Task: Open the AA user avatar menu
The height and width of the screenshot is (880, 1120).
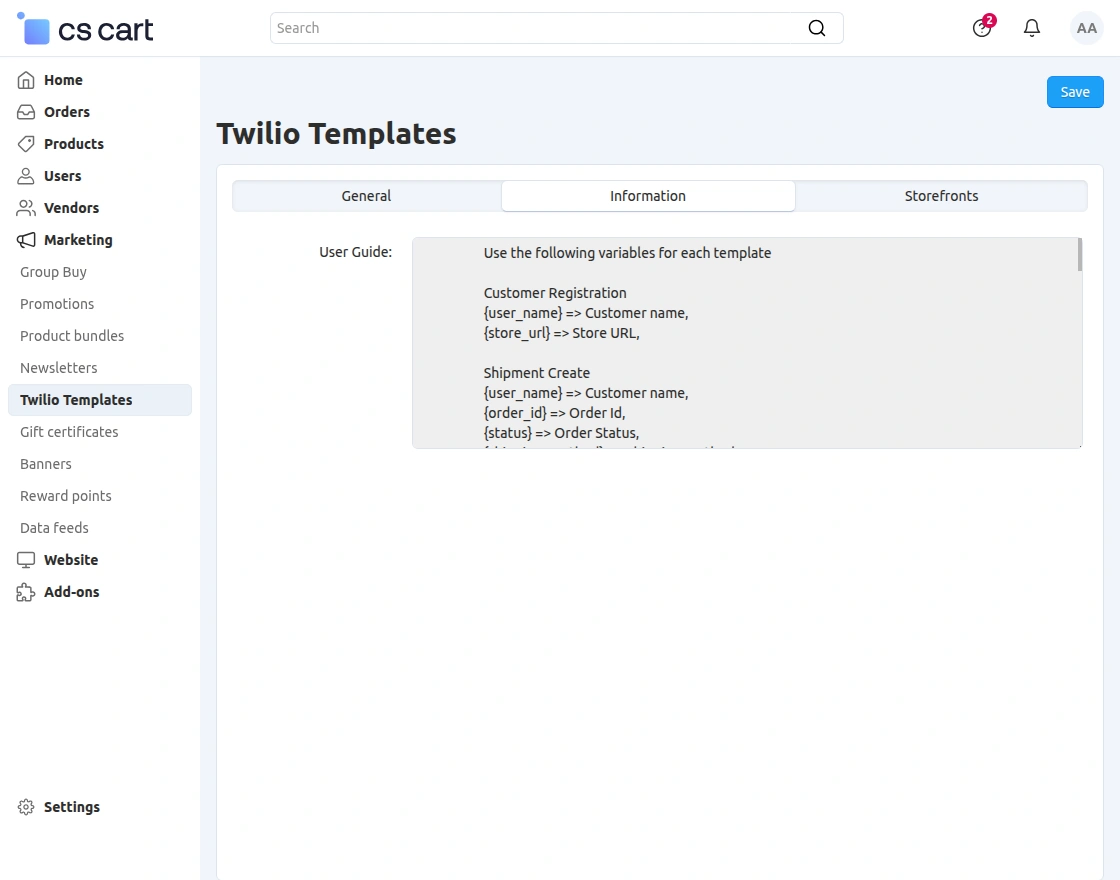Action: 1086,28
